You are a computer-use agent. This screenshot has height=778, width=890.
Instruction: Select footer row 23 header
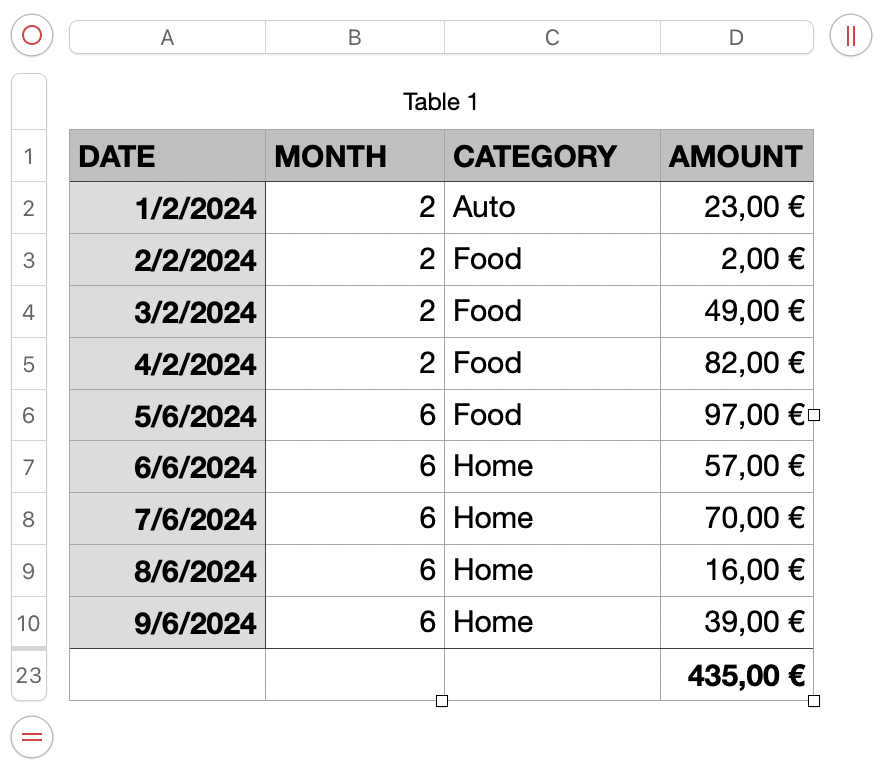[28, 675]
